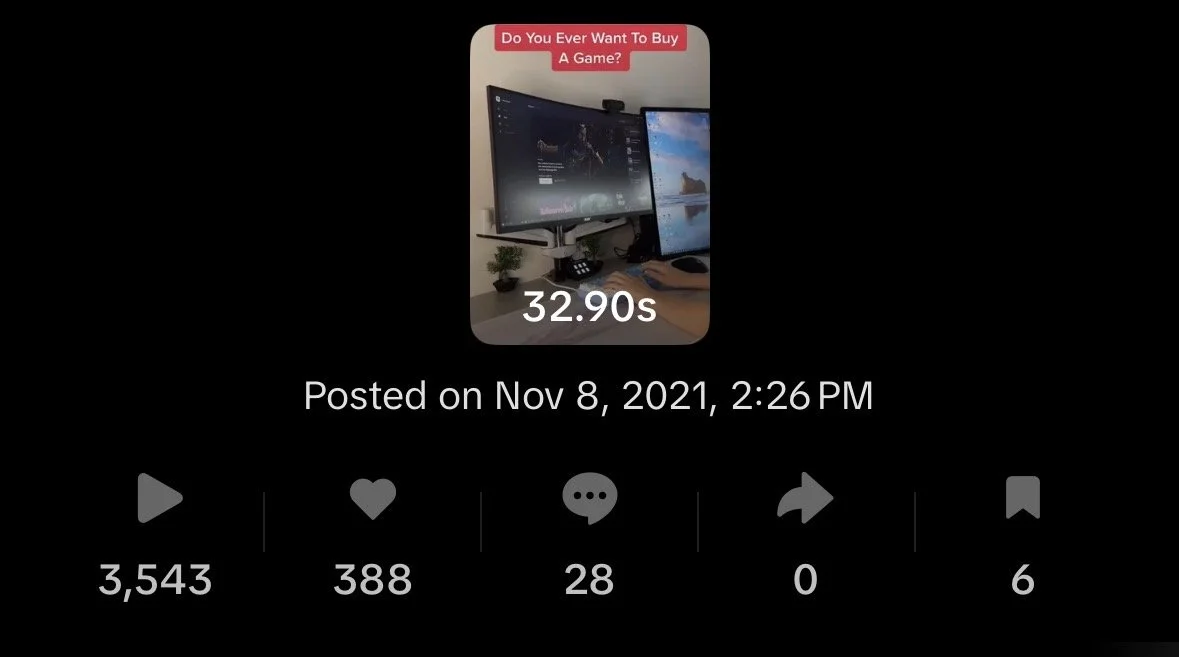
Task: Tap the heart likes icon
Action: 373,498
